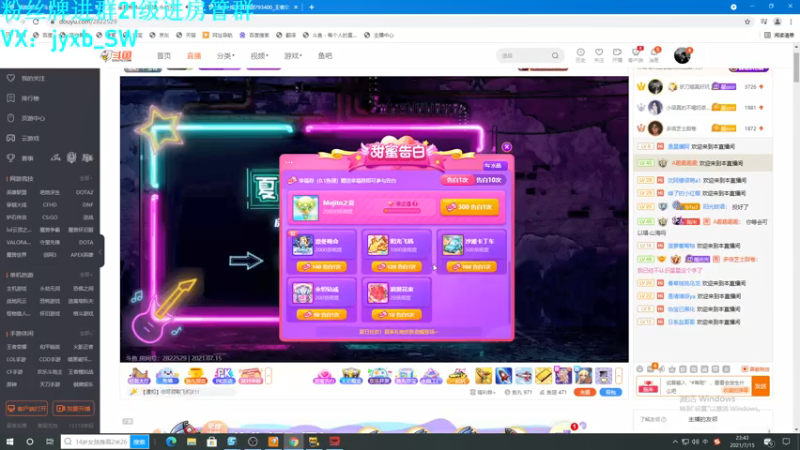
Task: Click the 客户端打开 button
Action: coord(27,409)
